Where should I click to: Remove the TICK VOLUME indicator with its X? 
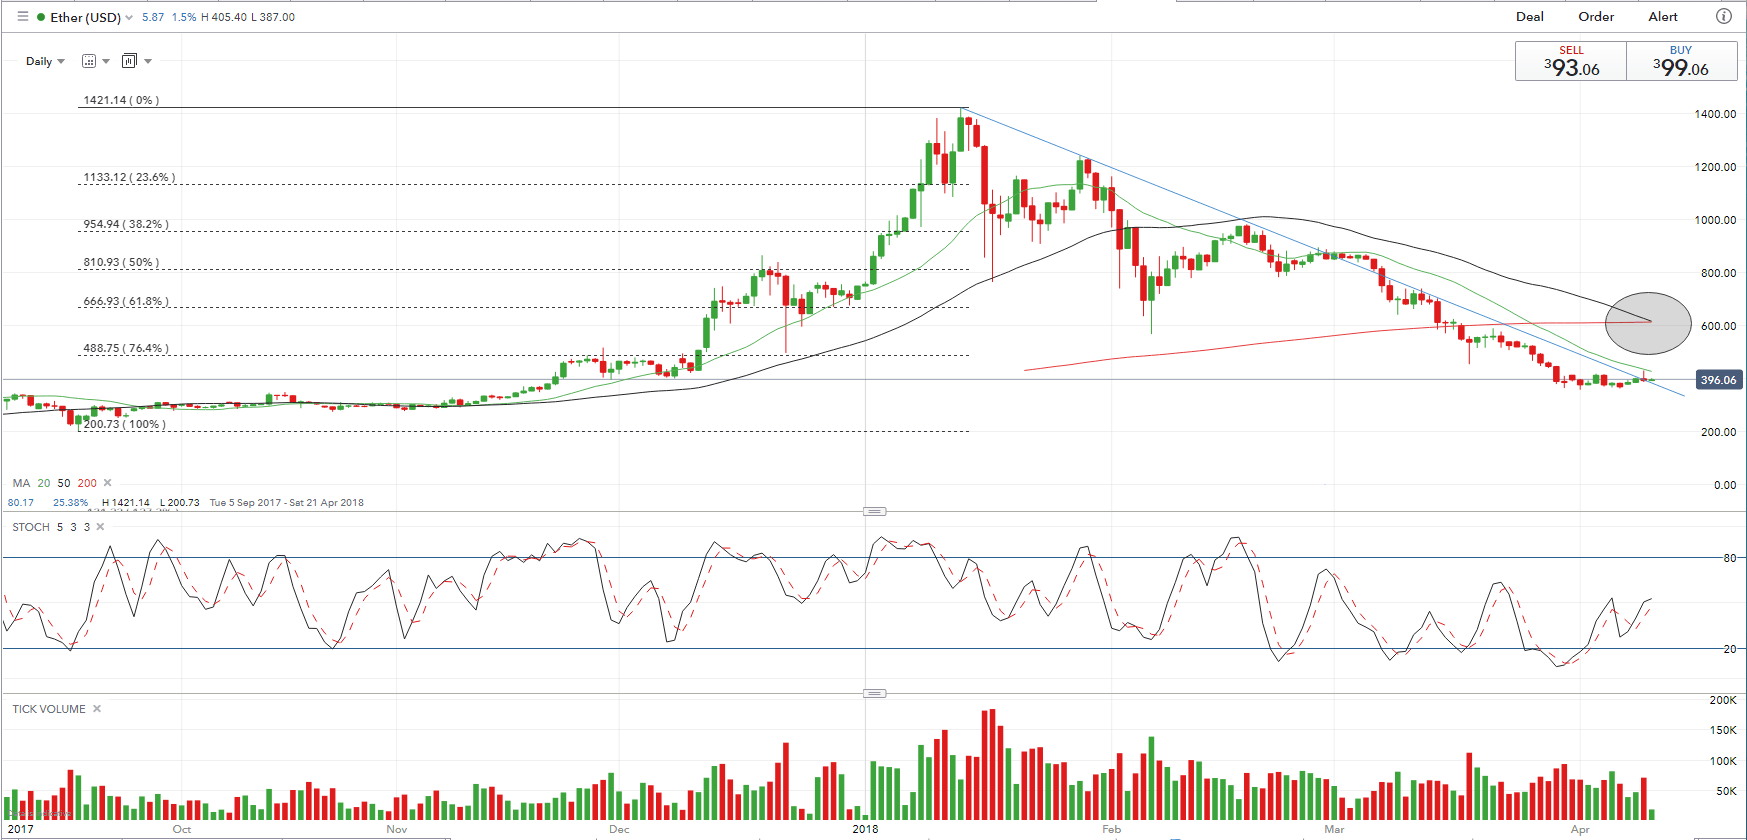tap(97, 709)
